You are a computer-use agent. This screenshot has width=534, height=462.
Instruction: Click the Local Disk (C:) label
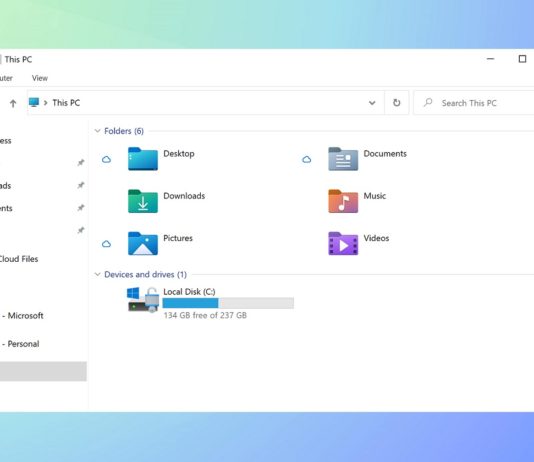[189, 292]
